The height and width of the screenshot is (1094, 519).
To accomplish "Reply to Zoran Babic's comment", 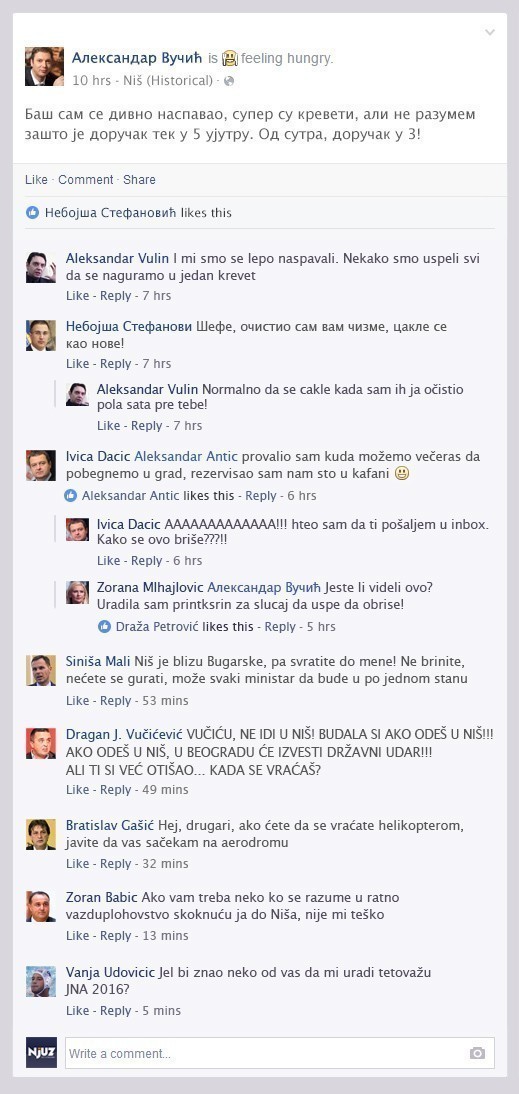I will (x=115, y=936).
